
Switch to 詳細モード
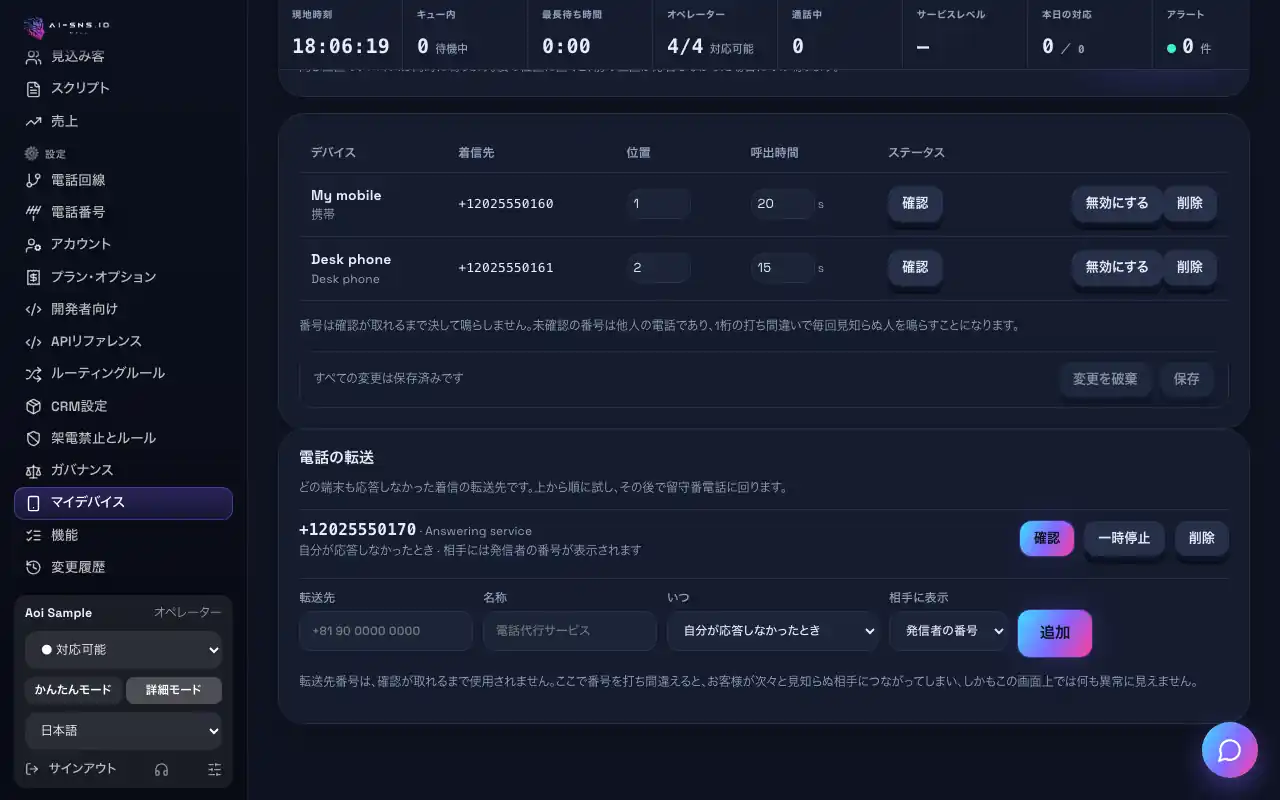point(174,690)
